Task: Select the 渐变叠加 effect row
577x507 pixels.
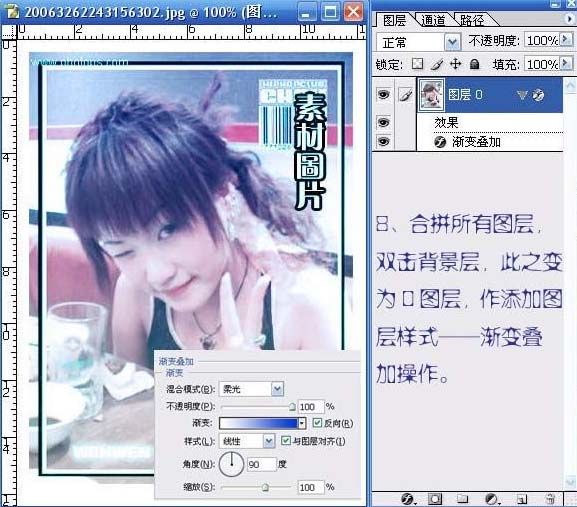Action: [490, 142]
